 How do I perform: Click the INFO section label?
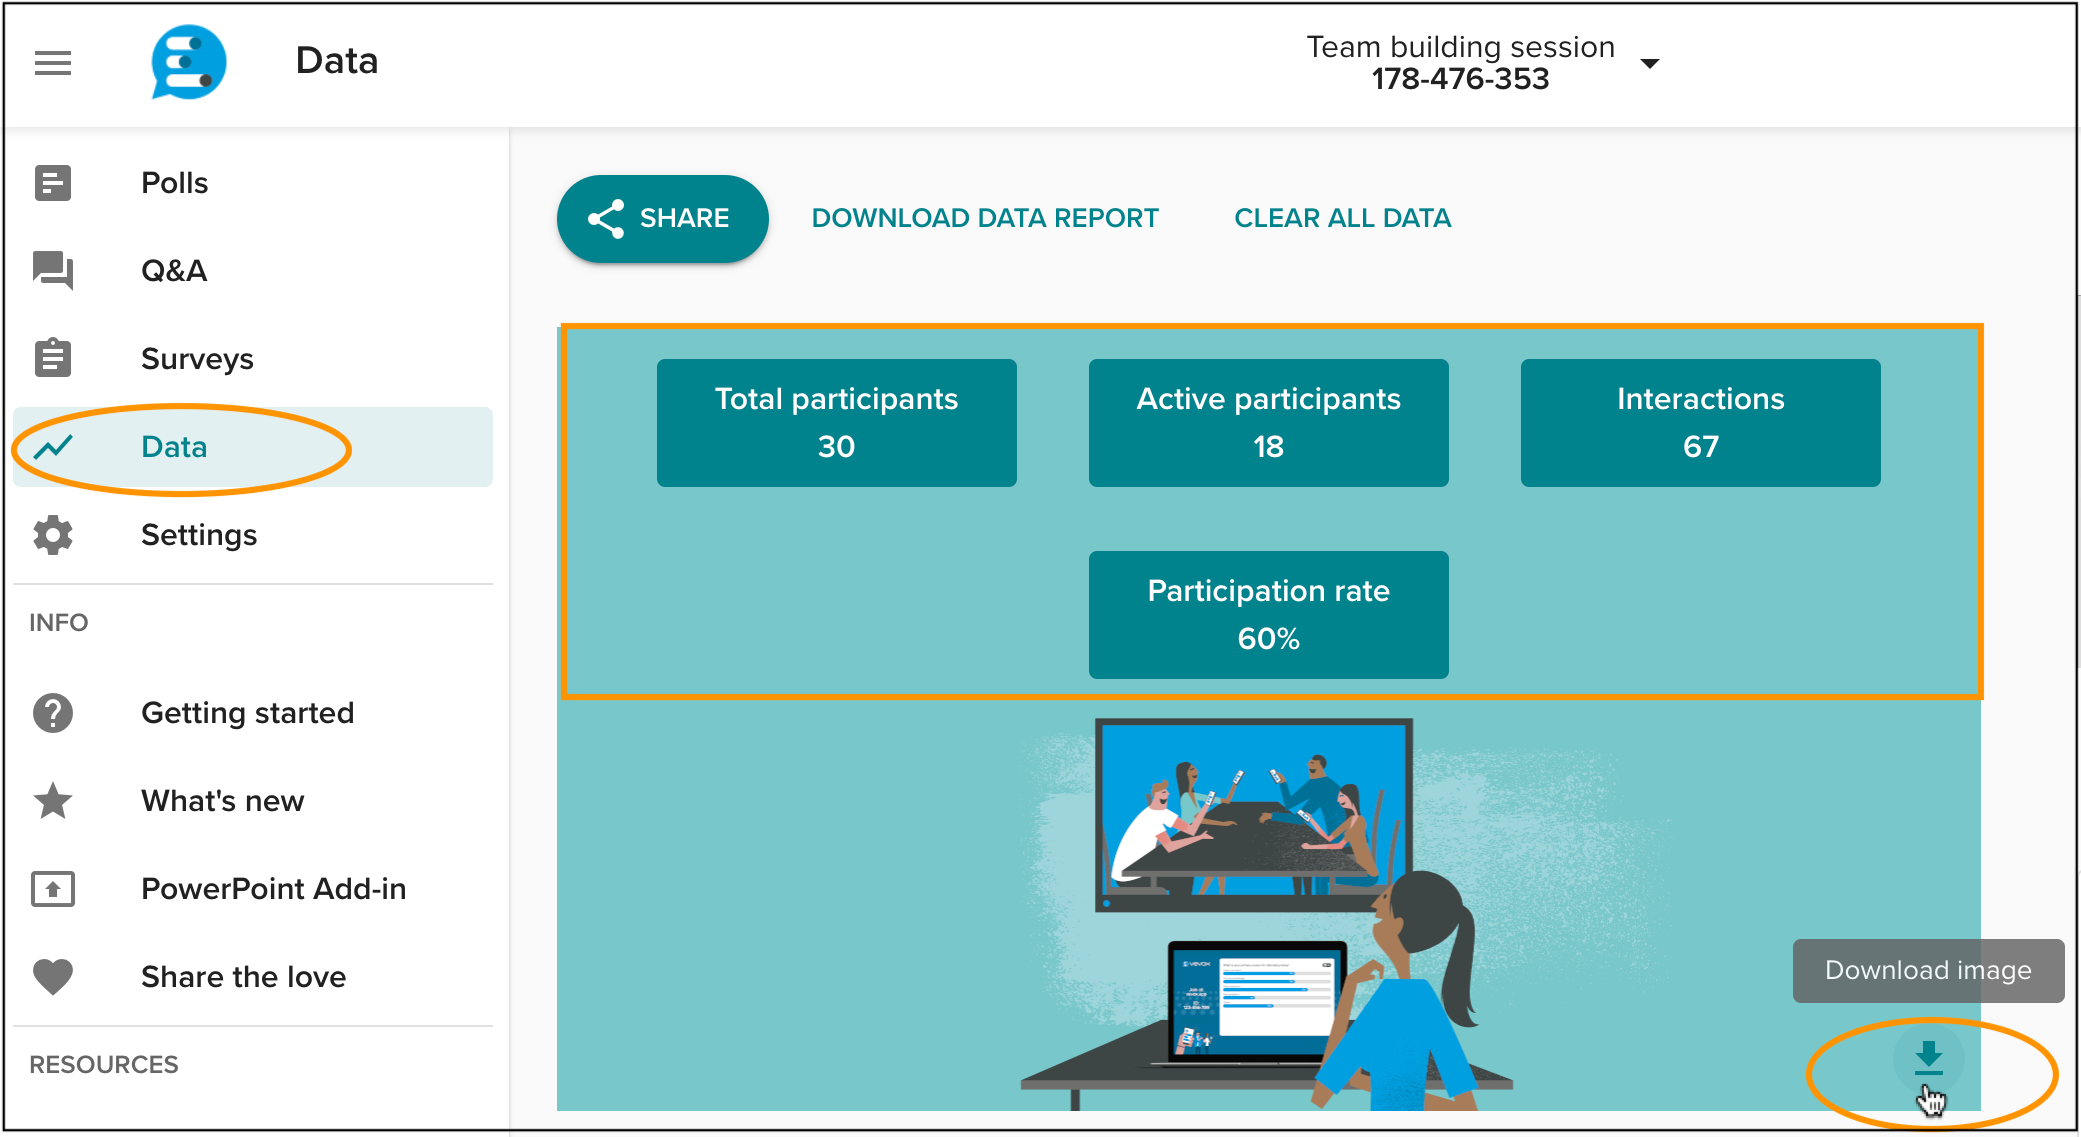pyautogui.click(x=59, y=623)
